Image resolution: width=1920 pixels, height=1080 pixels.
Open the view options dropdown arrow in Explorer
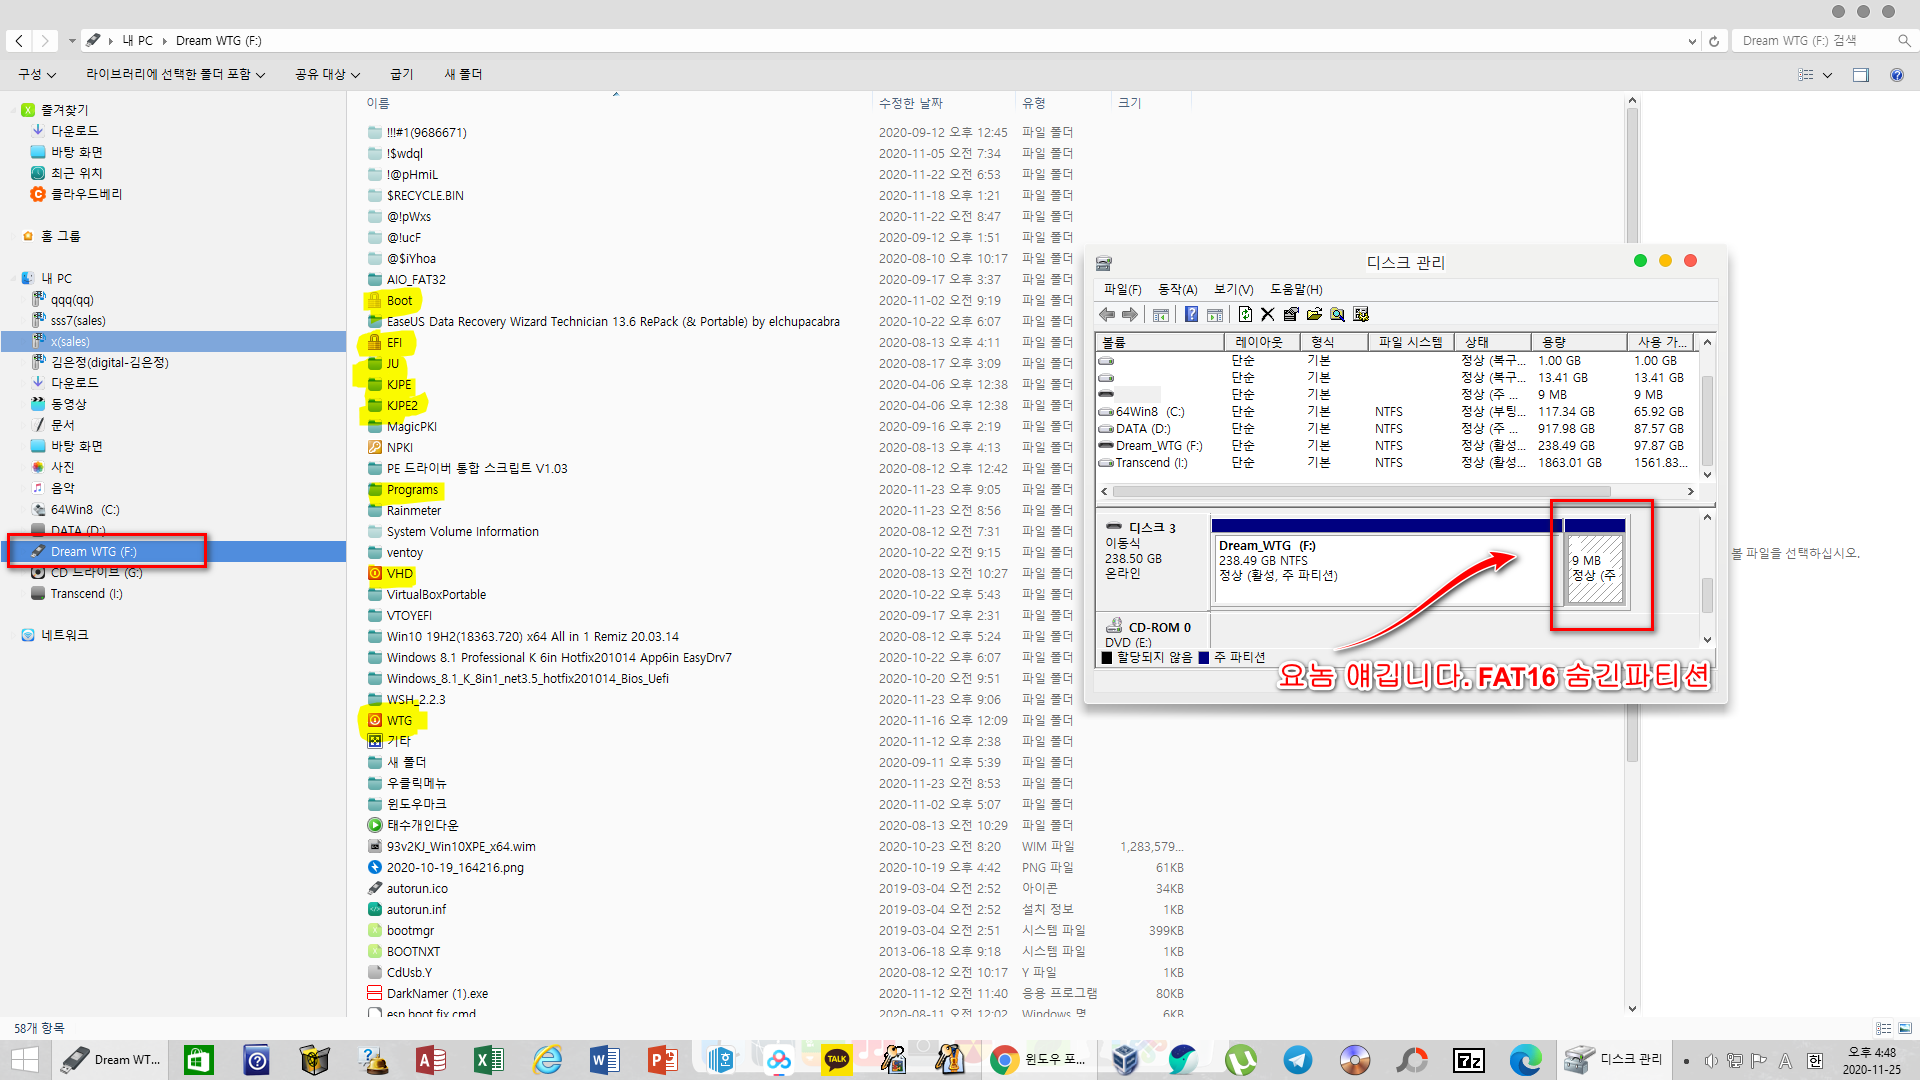1827,75
